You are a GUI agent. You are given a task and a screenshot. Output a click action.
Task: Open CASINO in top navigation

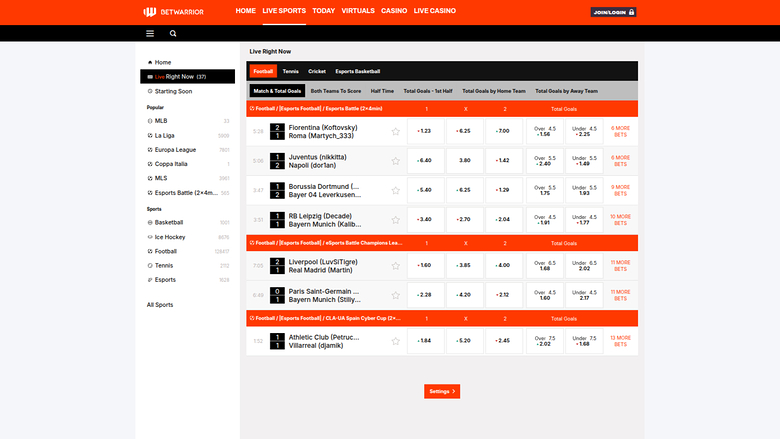coord(394,11)
